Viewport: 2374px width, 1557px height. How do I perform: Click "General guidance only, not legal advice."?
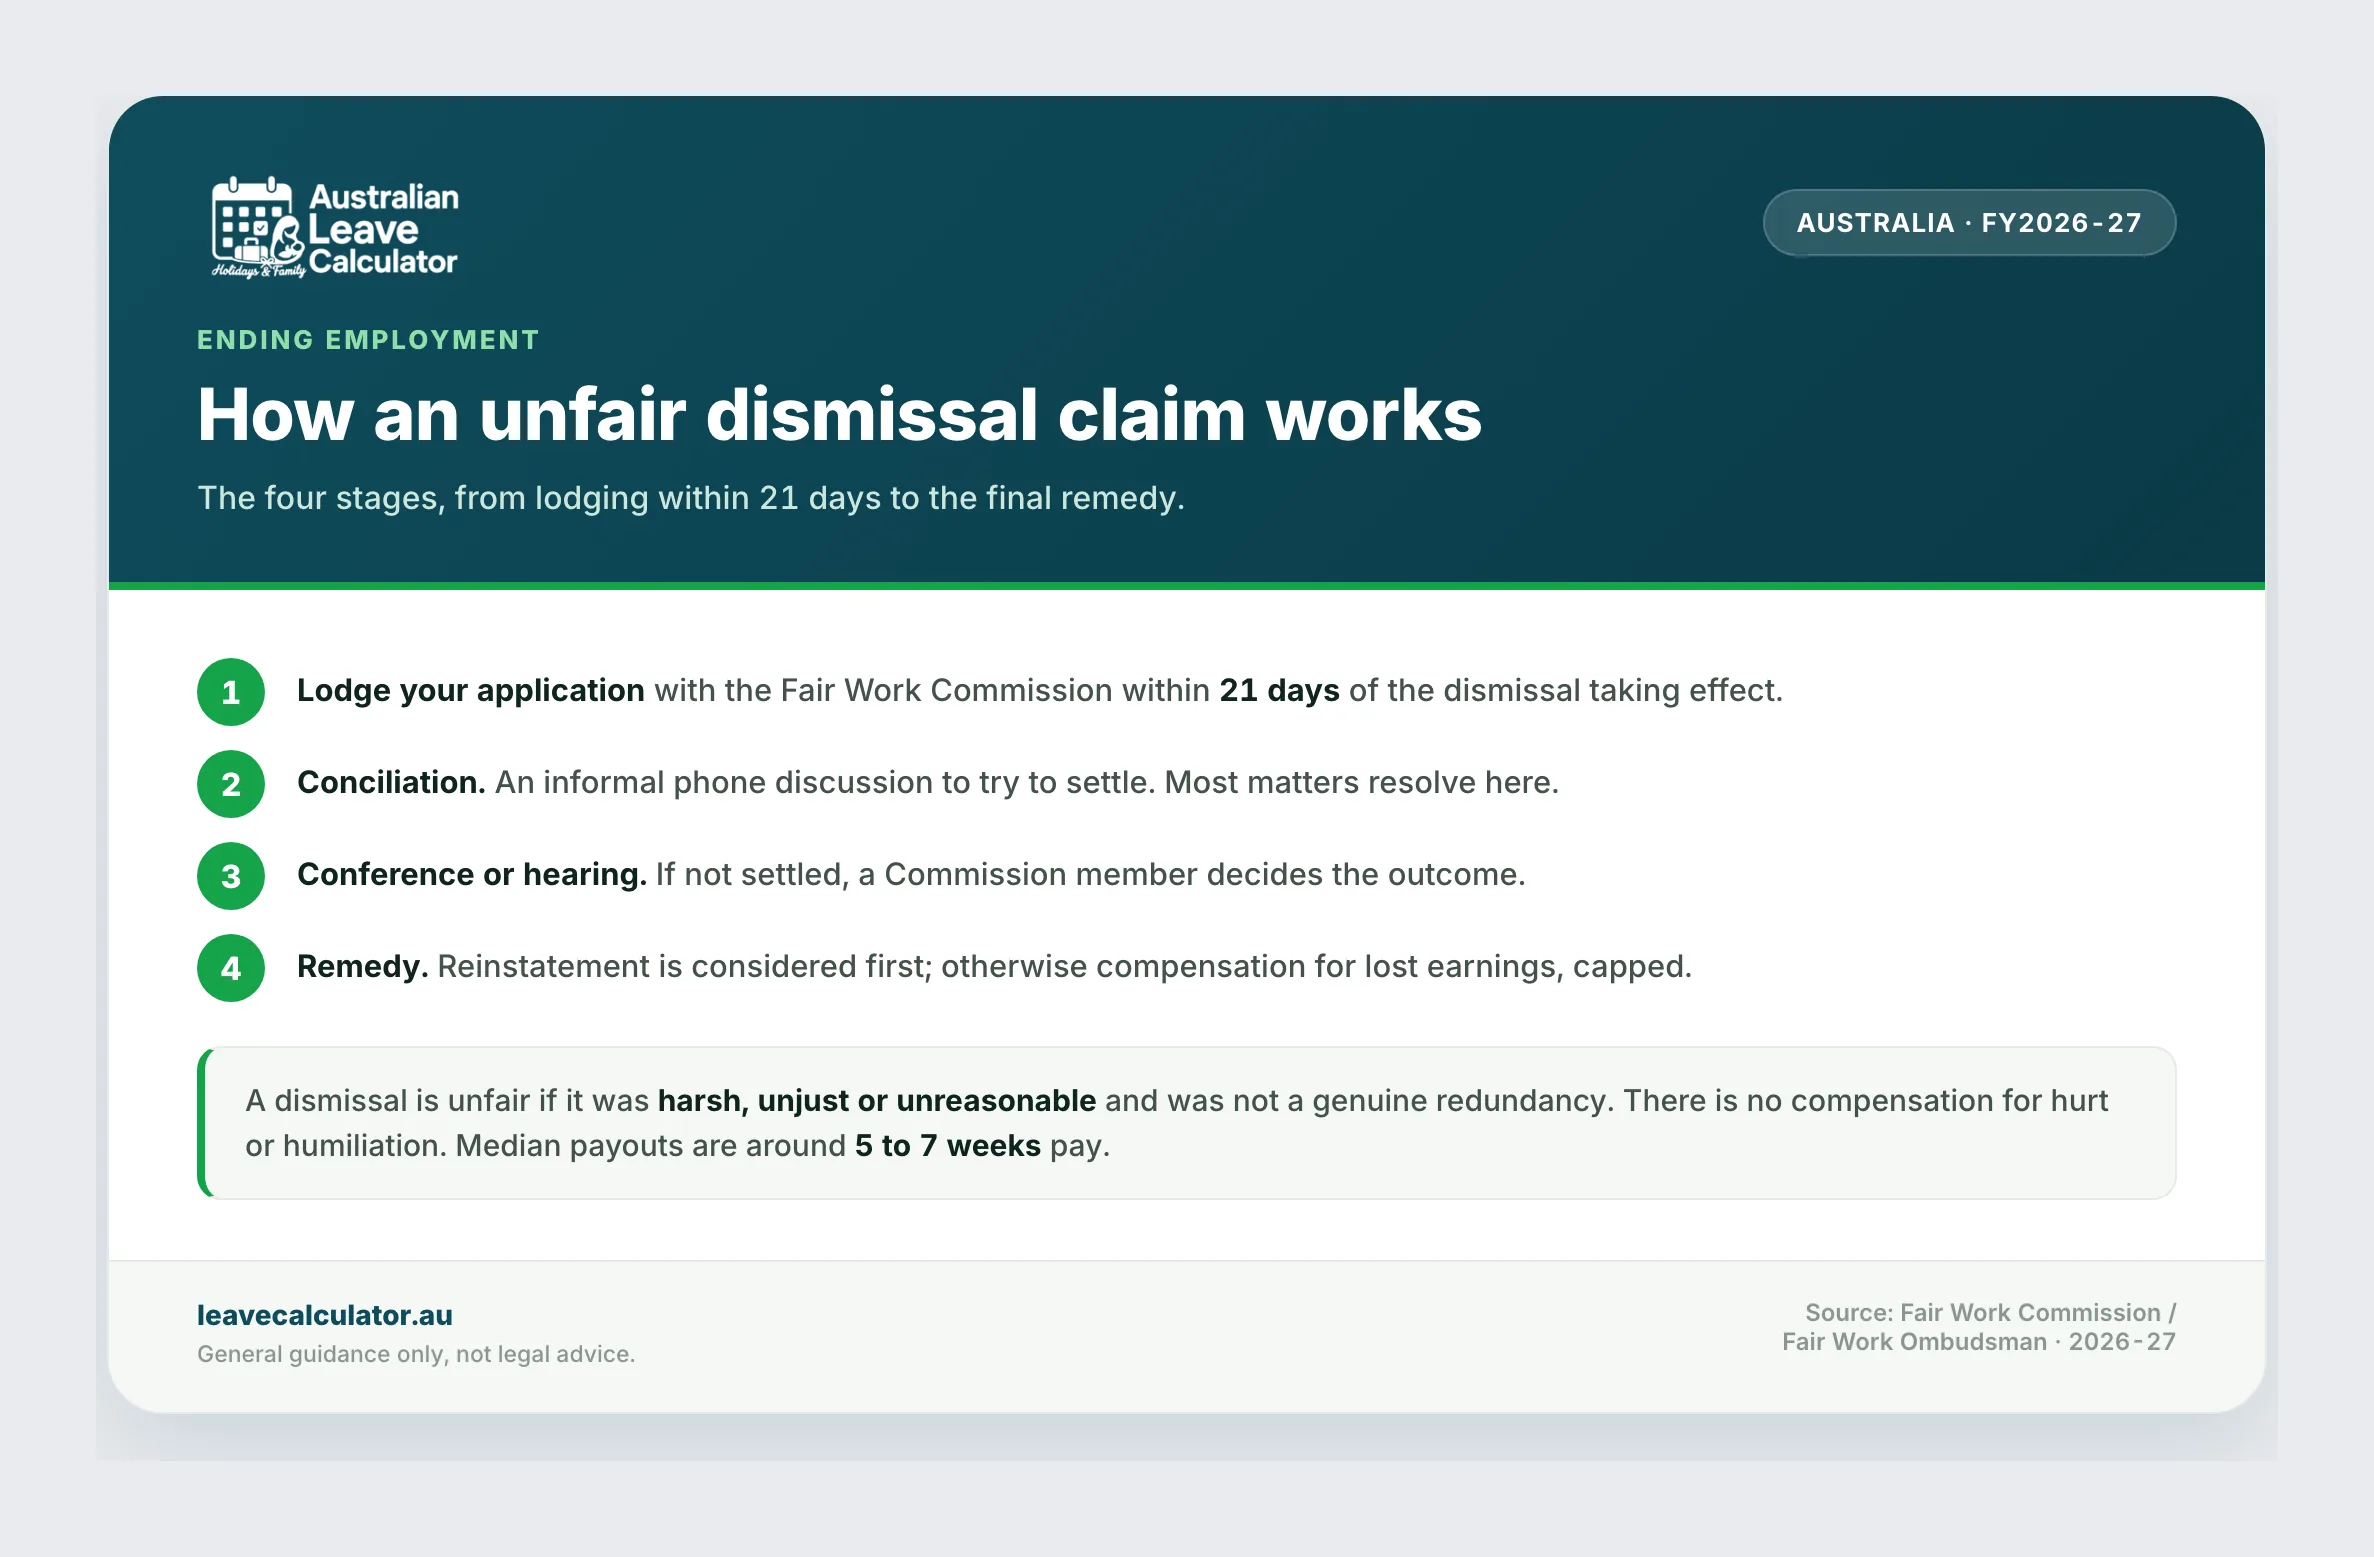(x=416, y=1354)
